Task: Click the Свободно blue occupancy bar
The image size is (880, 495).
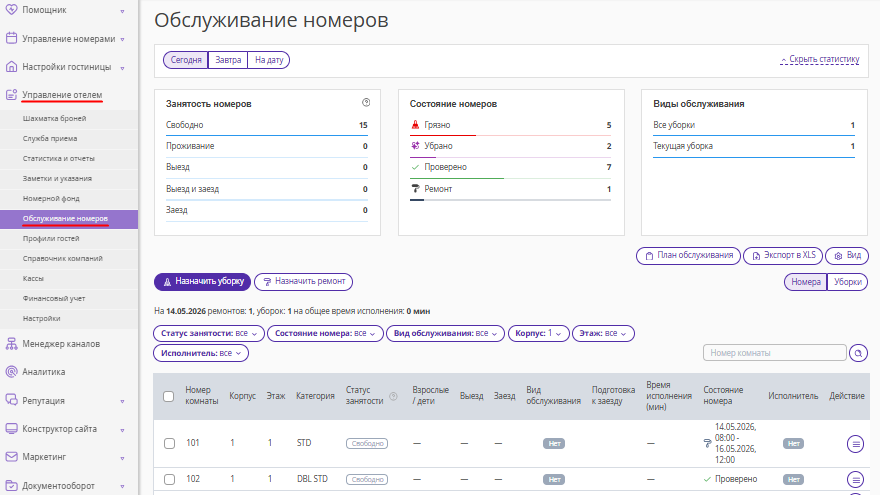Action: [x=267, y=135]
